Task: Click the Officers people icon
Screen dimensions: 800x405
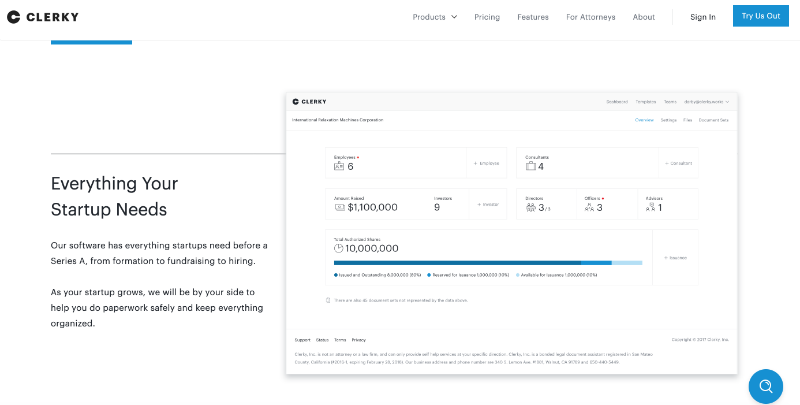Action: click(x=589, y=207)
